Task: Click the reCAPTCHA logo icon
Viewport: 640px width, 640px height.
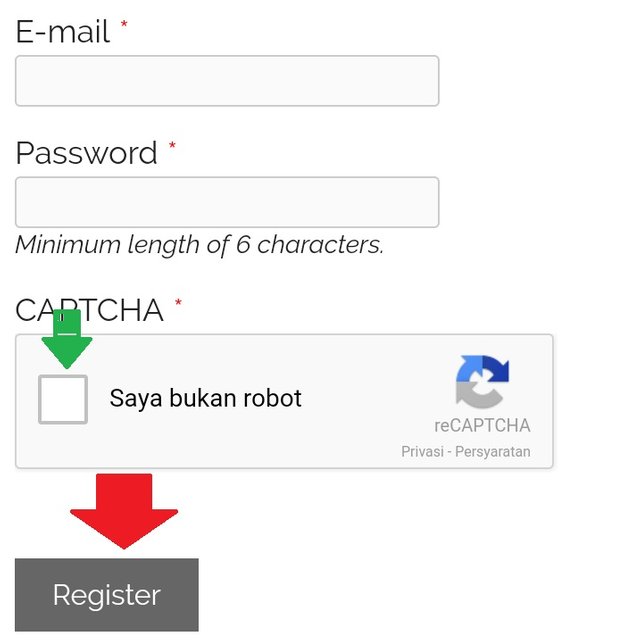Action: pyautogui.click(x=482, y=382)
